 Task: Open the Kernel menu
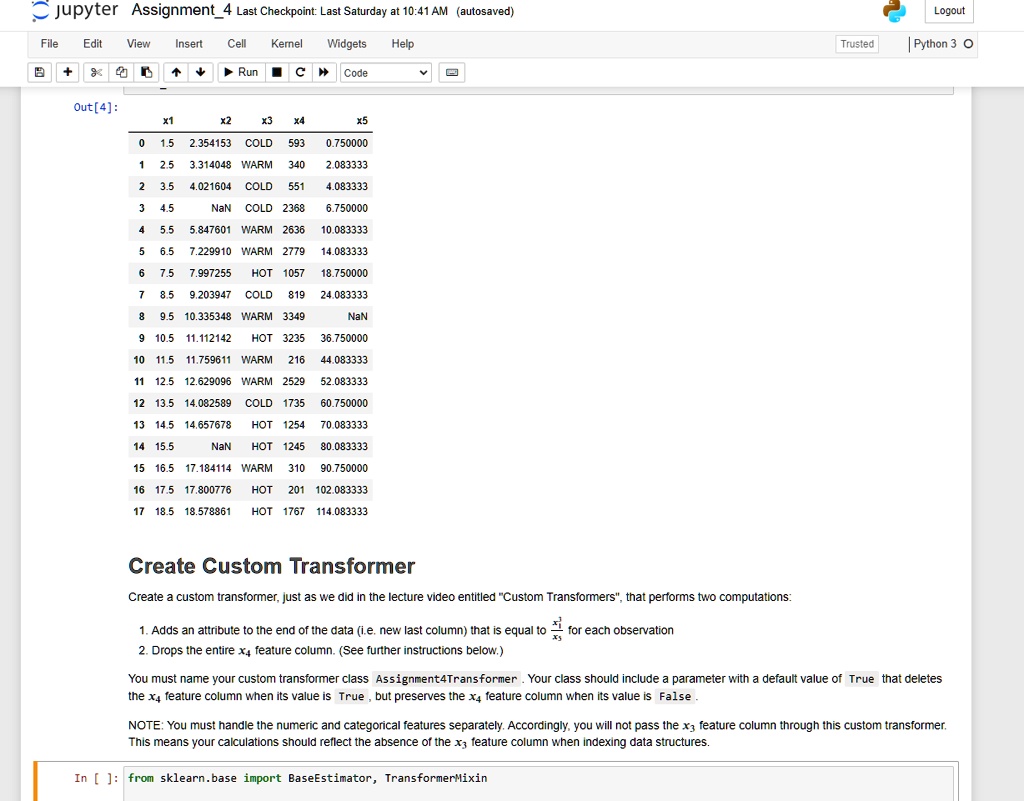pos(287,44)
